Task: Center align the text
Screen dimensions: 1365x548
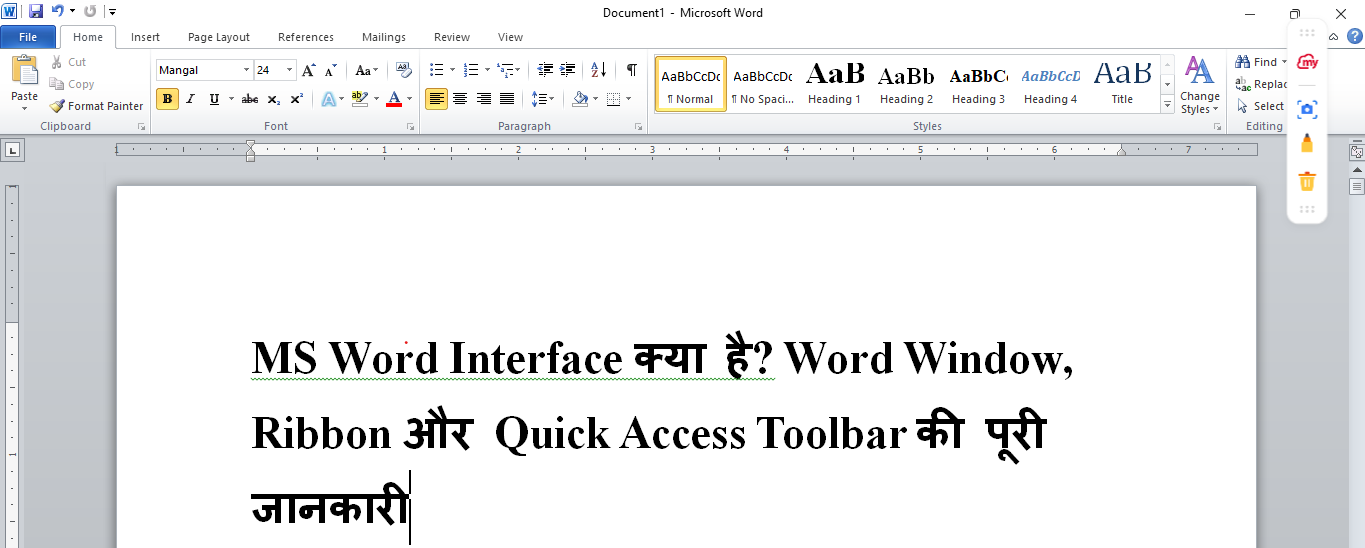Action: coord(460,99)
